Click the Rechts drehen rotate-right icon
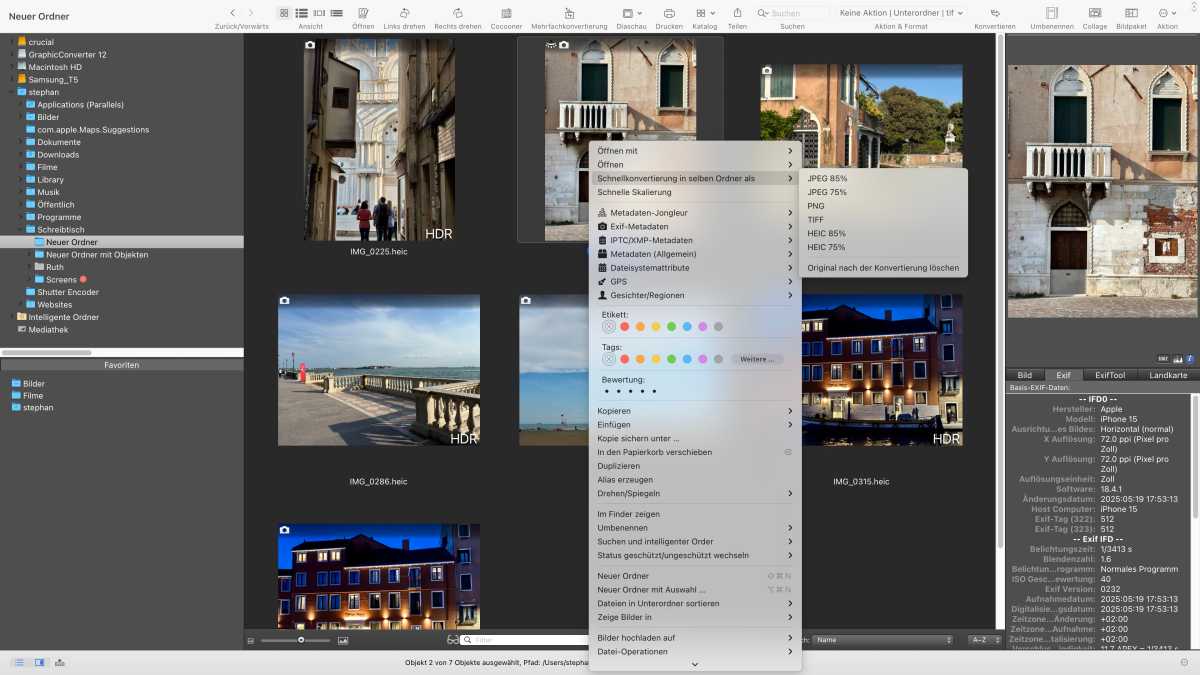The image size is (1200, 675). tap(457, 13)
